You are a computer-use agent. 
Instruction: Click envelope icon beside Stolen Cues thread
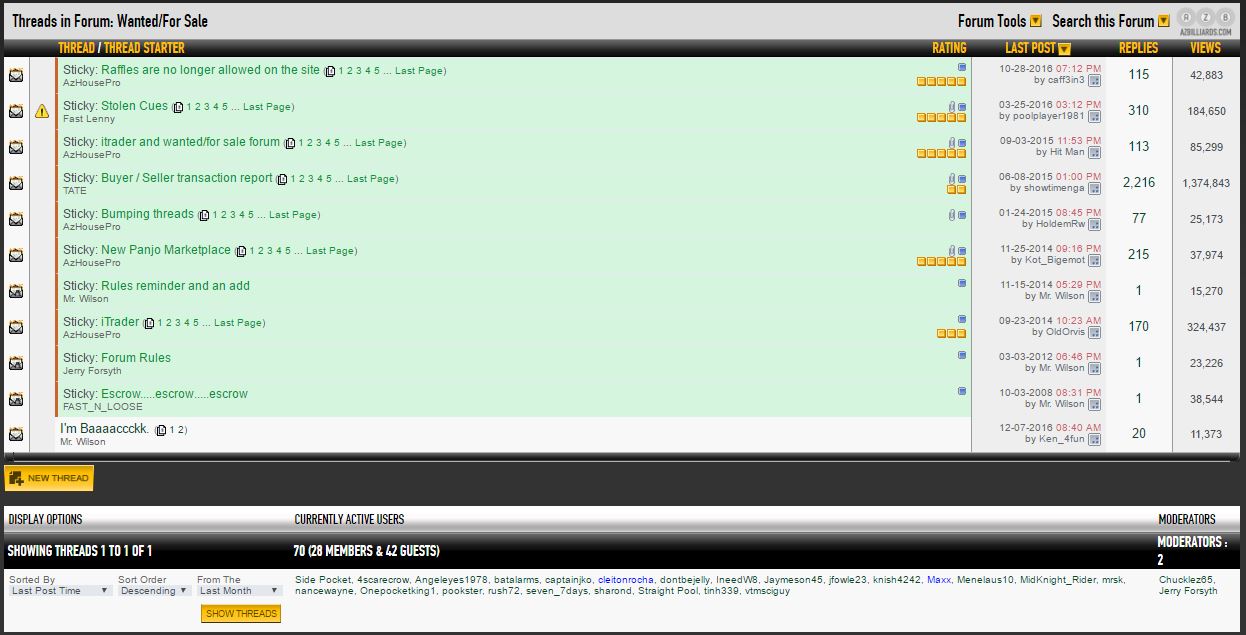[x=16, y=111]
